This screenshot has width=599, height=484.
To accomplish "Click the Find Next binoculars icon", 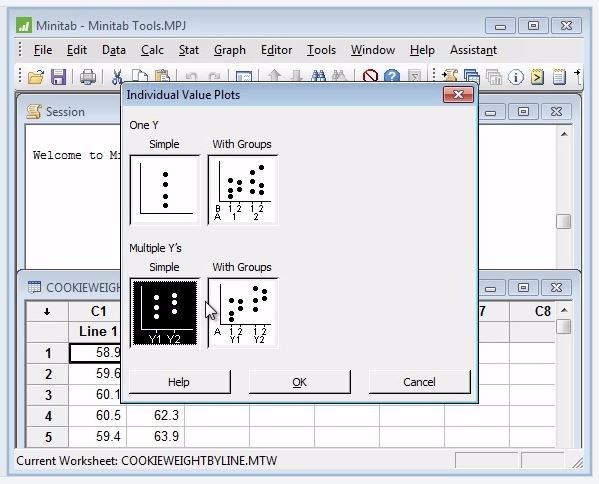I will coord(339,76).
